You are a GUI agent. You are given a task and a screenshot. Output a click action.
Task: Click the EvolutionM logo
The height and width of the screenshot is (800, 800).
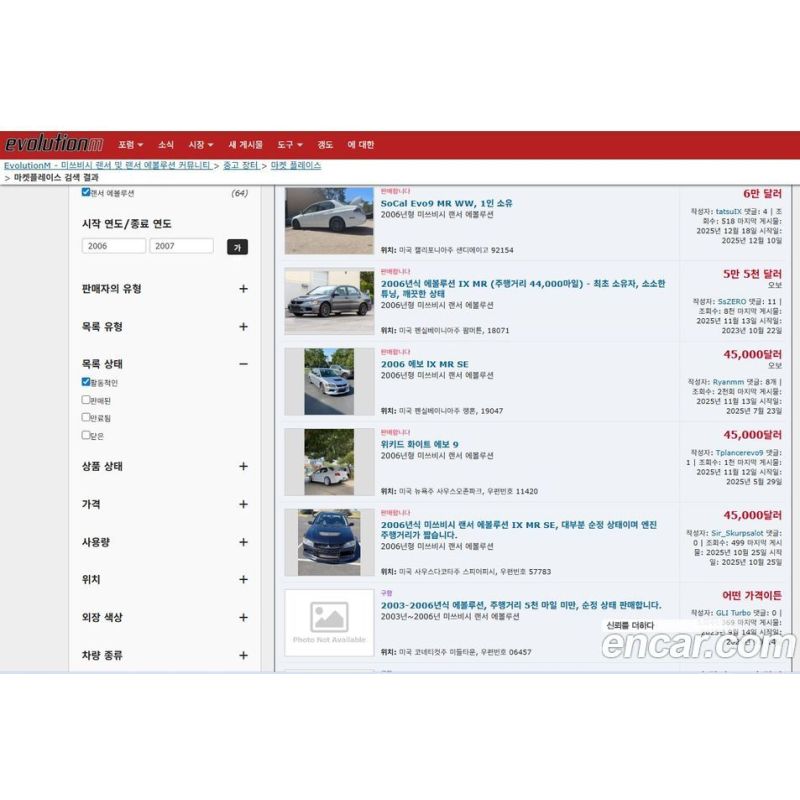pos(54,143)
